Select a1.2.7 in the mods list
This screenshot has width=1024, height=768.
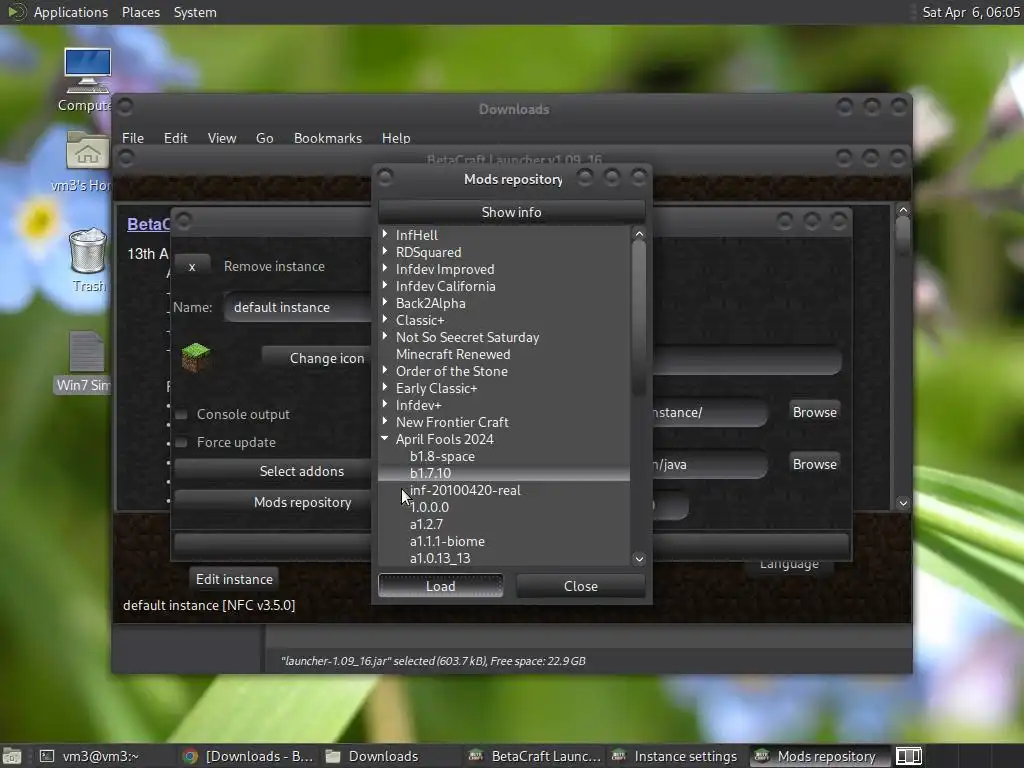click(426, 524)
